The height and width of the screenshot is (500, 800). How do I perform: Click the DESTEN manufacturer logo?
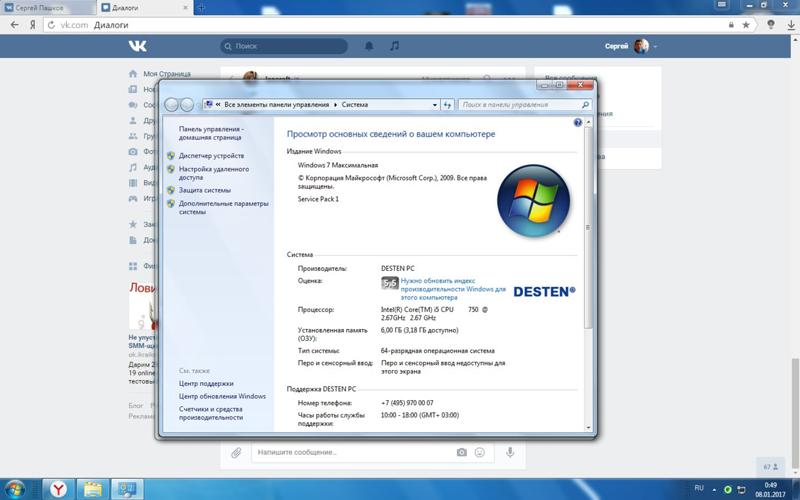544,291
